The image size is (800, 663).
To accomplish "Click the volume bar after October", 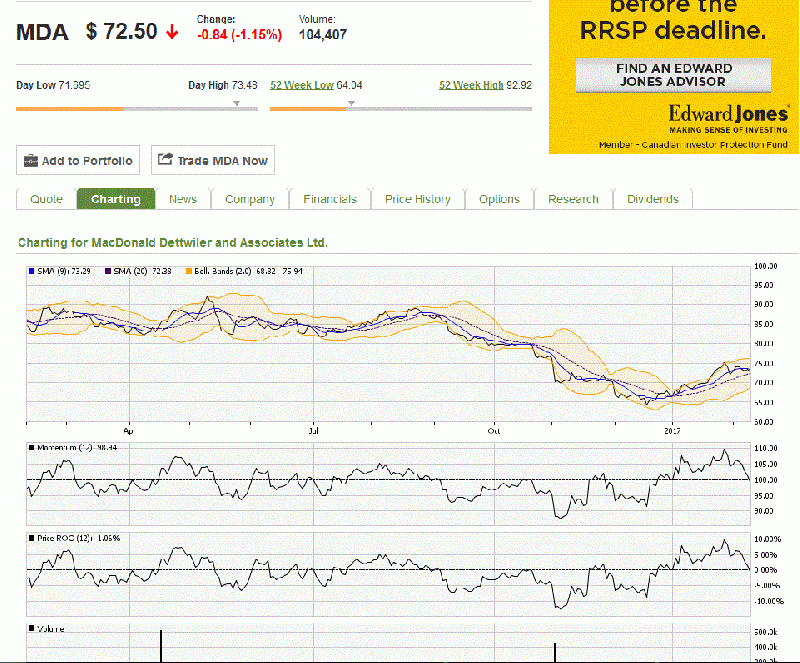I will pyautogui.click(x=555, y=652).
